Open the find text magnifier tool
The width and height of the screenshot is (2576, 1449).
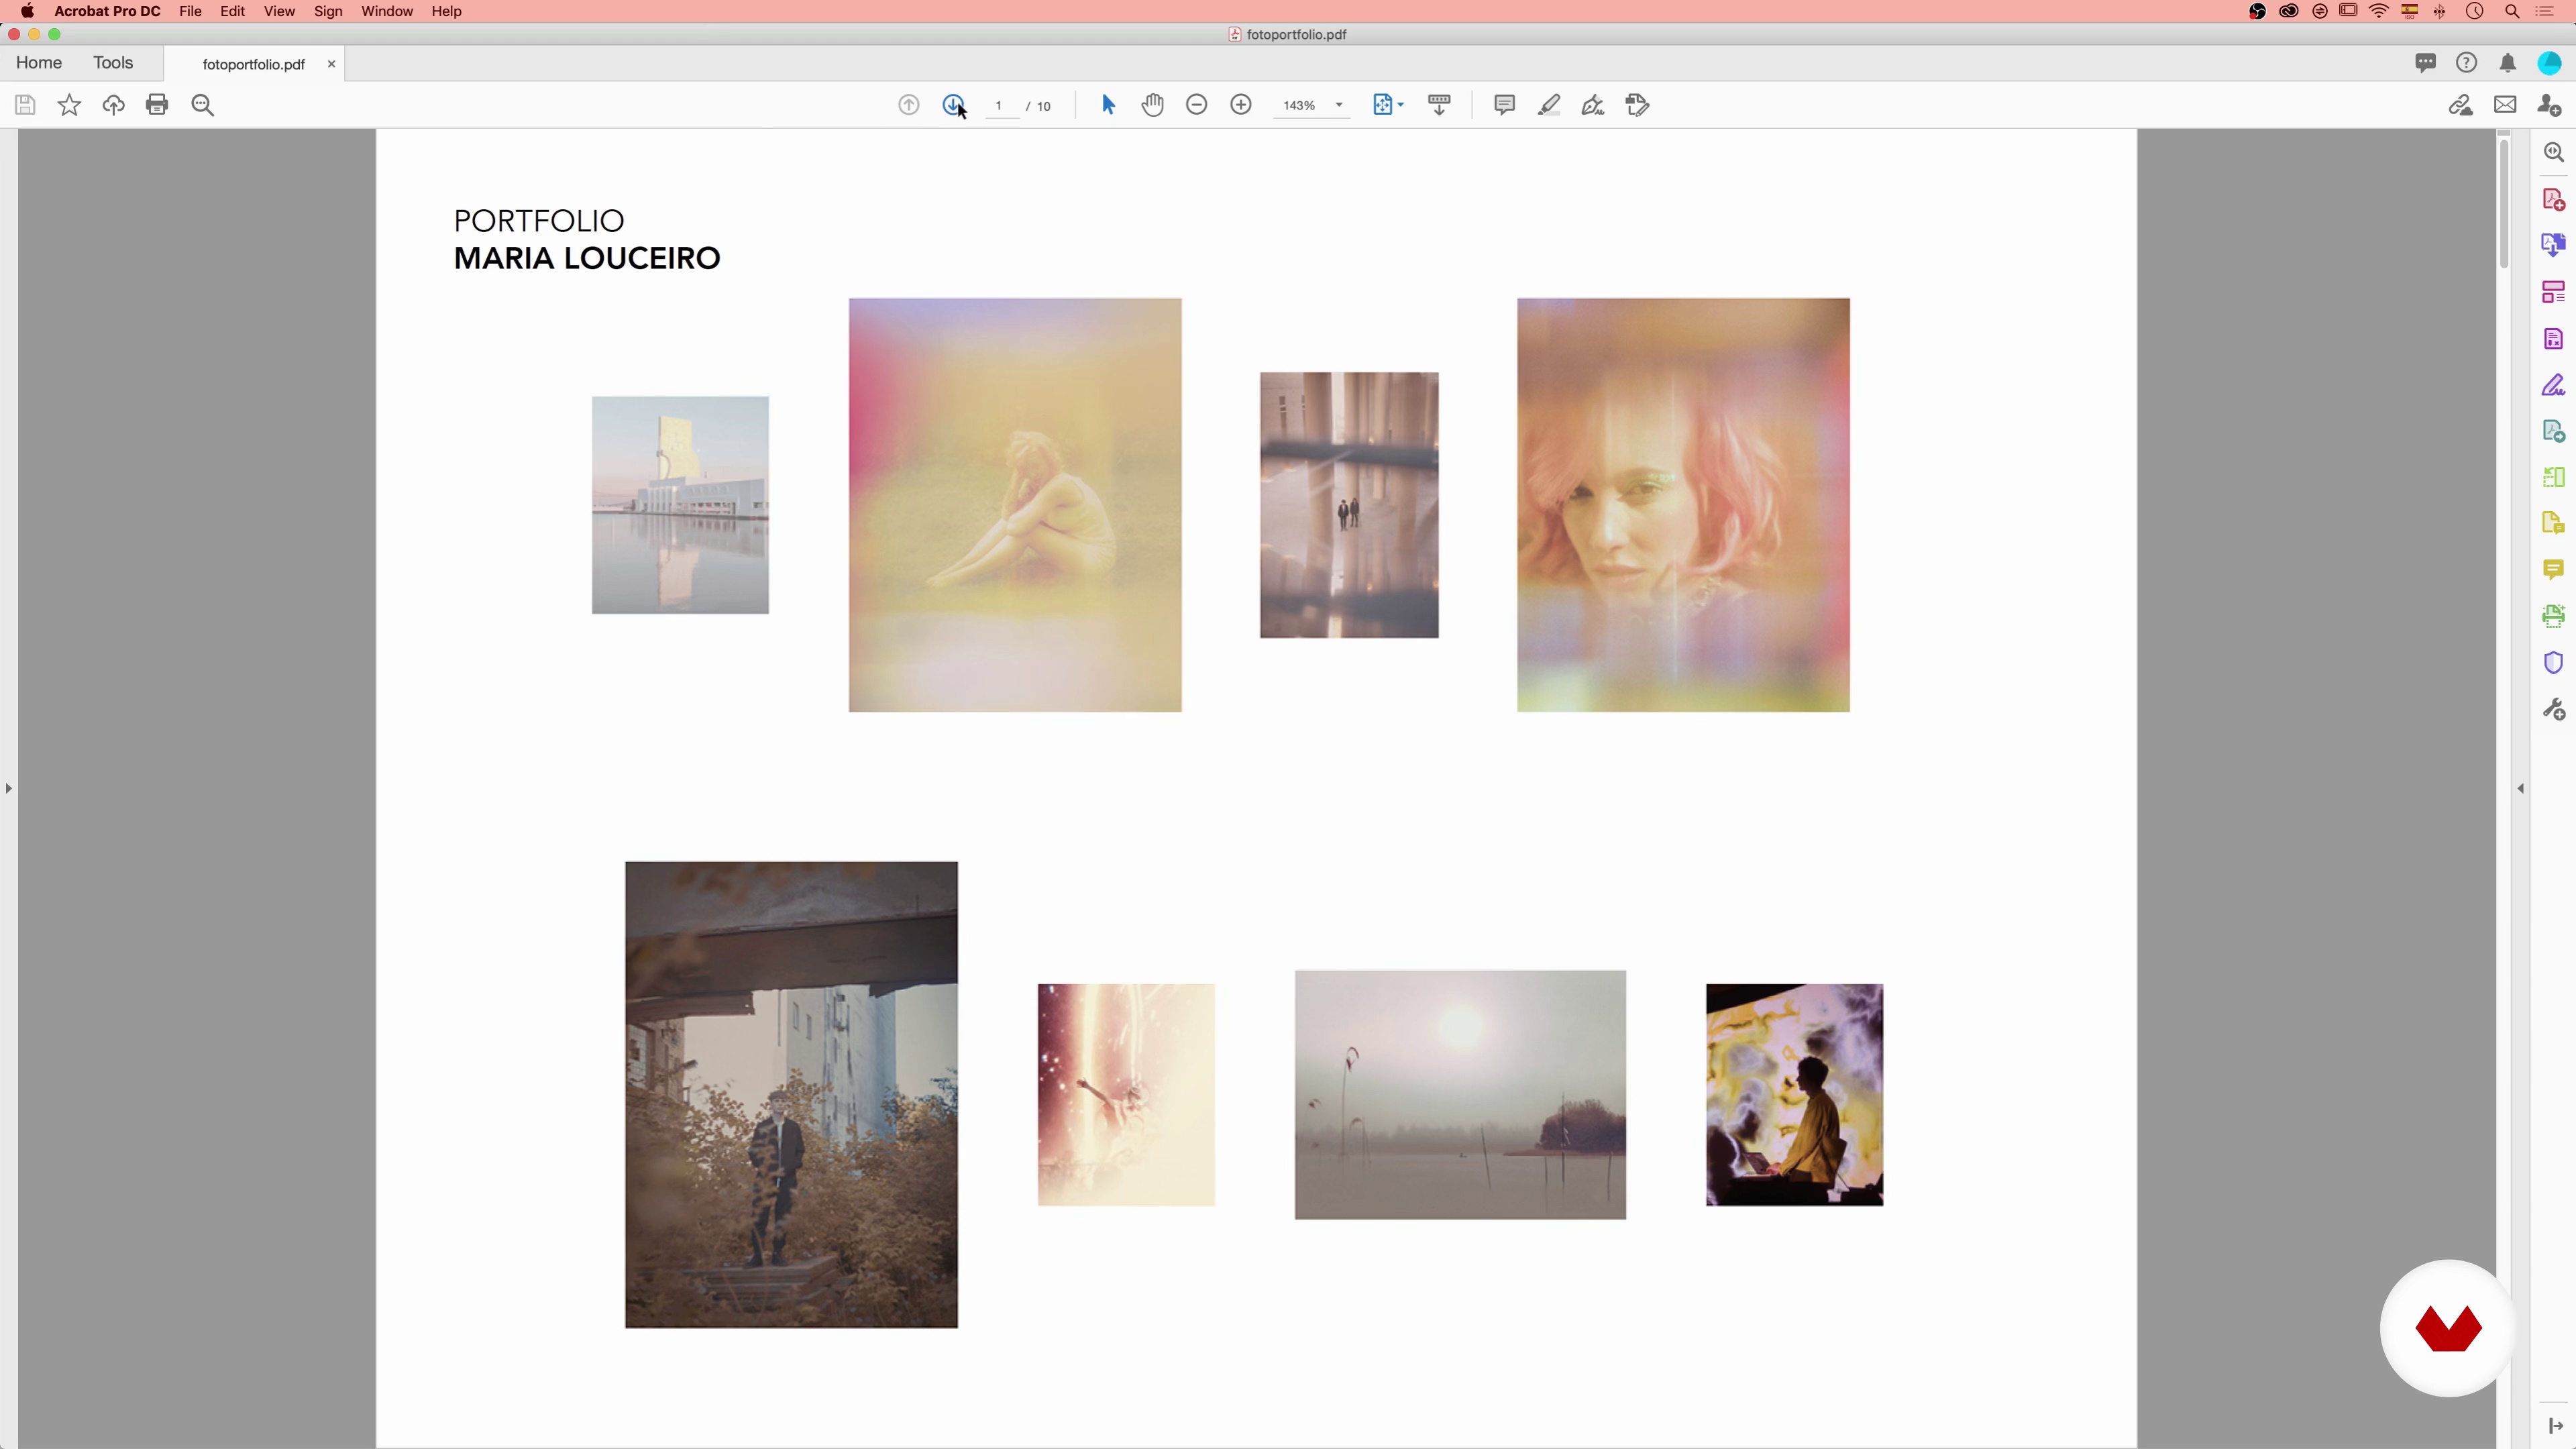(202, 105)
